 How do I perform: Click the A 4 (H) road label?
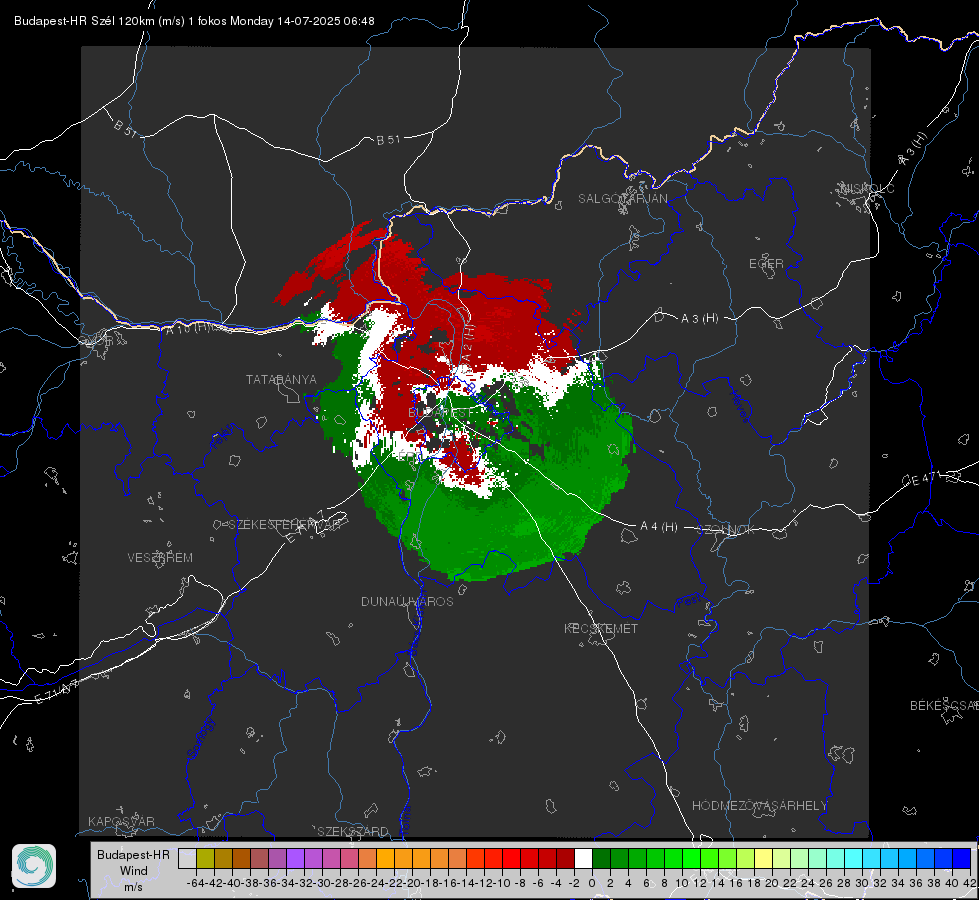pyautogui.click(x=659, y=527)
